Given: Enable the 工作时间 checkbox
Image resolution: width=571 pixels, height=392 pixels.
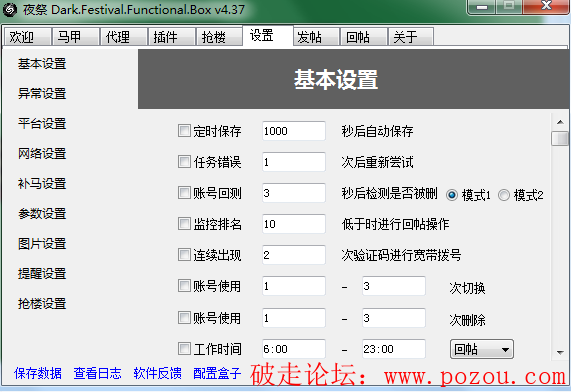Looking at the screenshot, I should [x=184, y=348].
